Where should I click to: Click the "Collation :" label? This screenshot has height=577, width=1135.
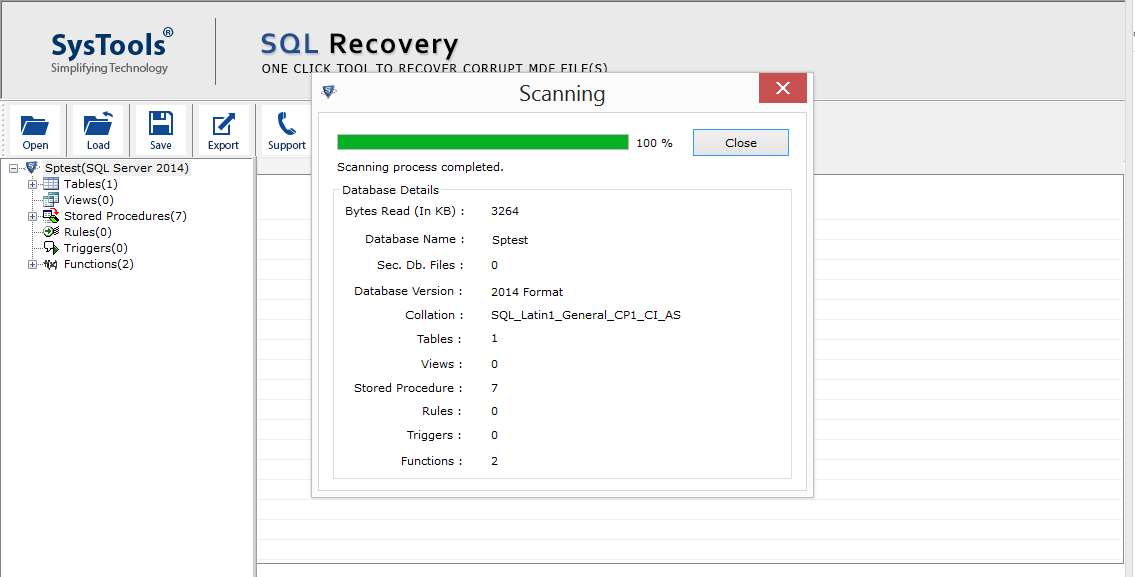(434, 315)
